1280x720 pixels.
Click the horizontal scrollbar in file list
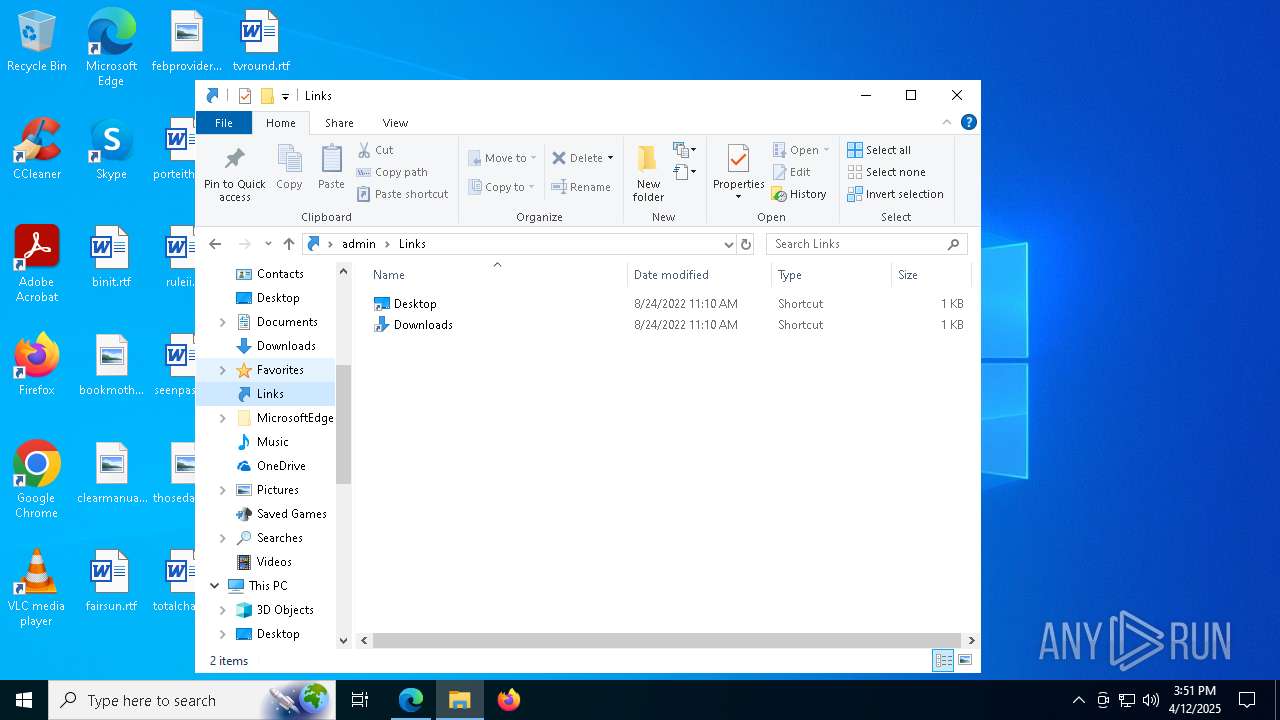tap(667, 640)
